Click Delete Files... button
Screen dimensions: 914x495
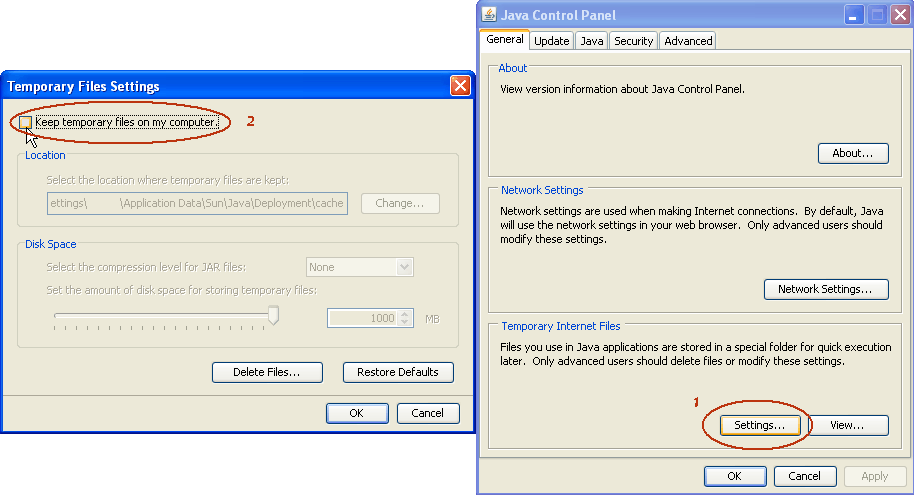(x=267, y=373)
